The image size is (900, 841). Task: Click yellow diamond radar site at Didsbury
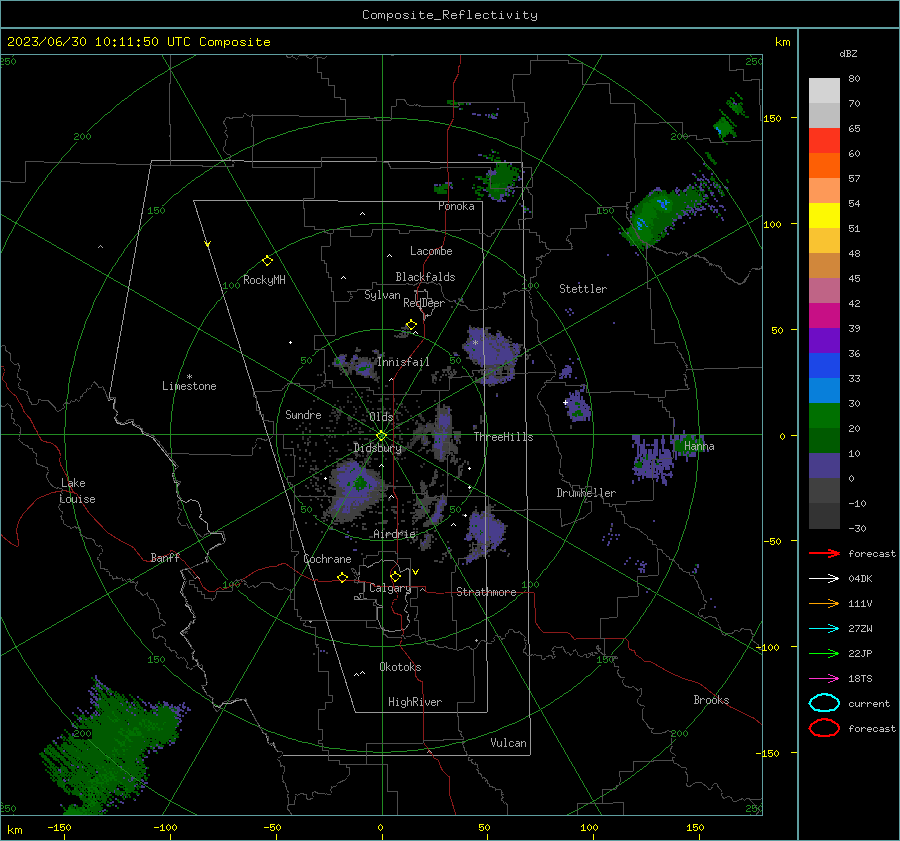381,436
